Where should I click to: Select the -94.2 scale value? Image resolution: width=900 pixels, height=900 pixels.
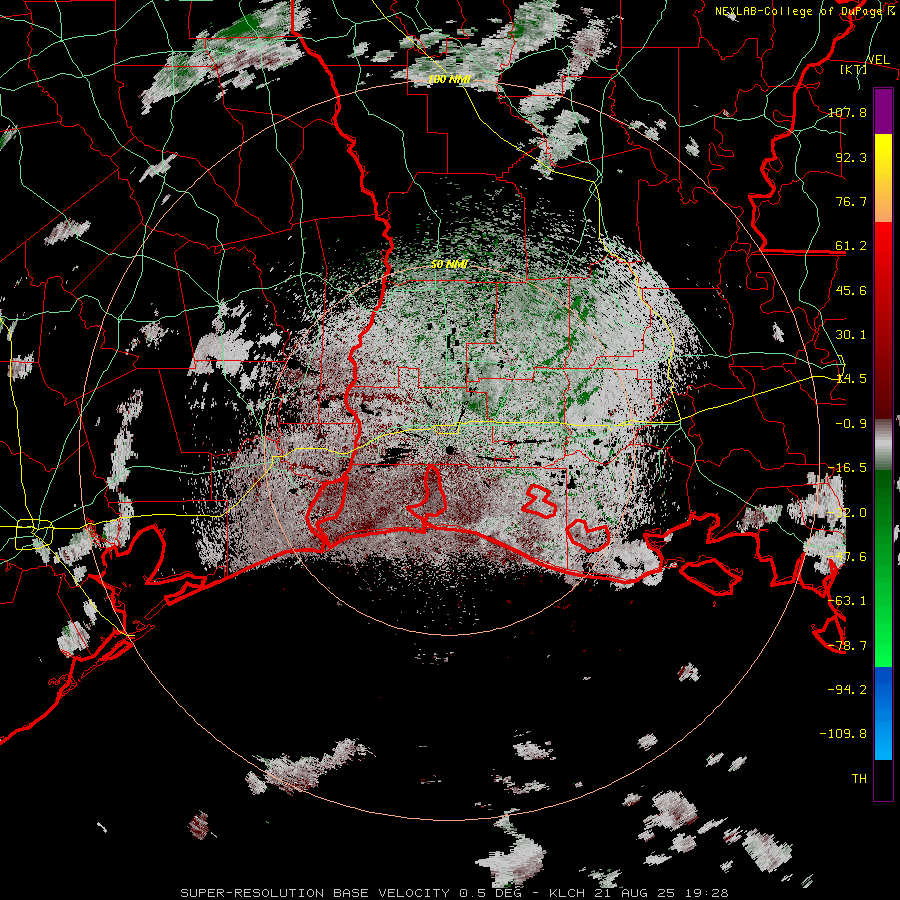(847, 689)
